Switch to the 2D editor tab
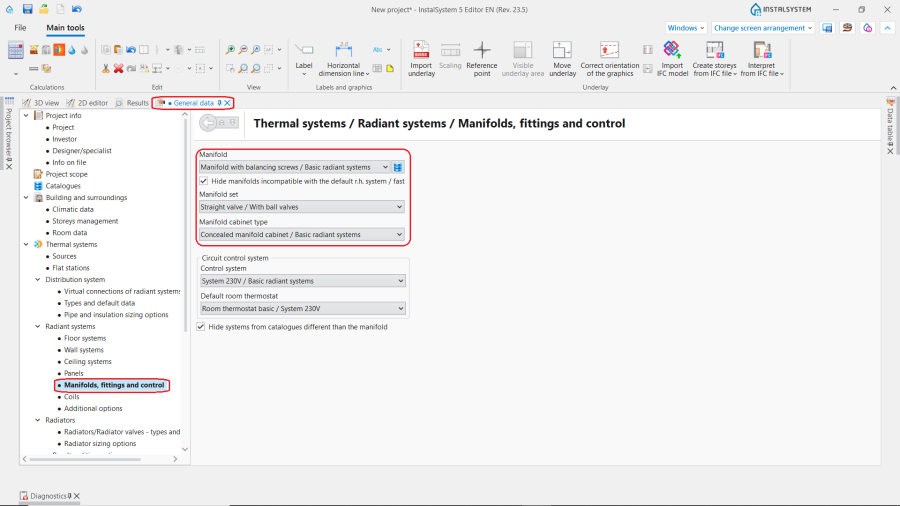 (87, 103)
